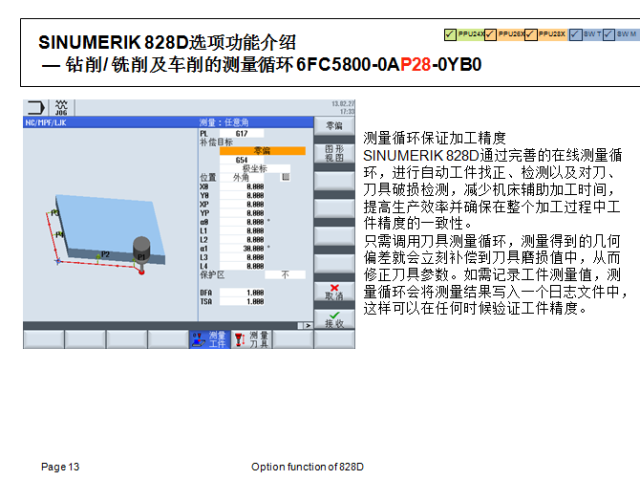Toggle the PPU24X checkbox
640x480 pixels.
[450, 34]
